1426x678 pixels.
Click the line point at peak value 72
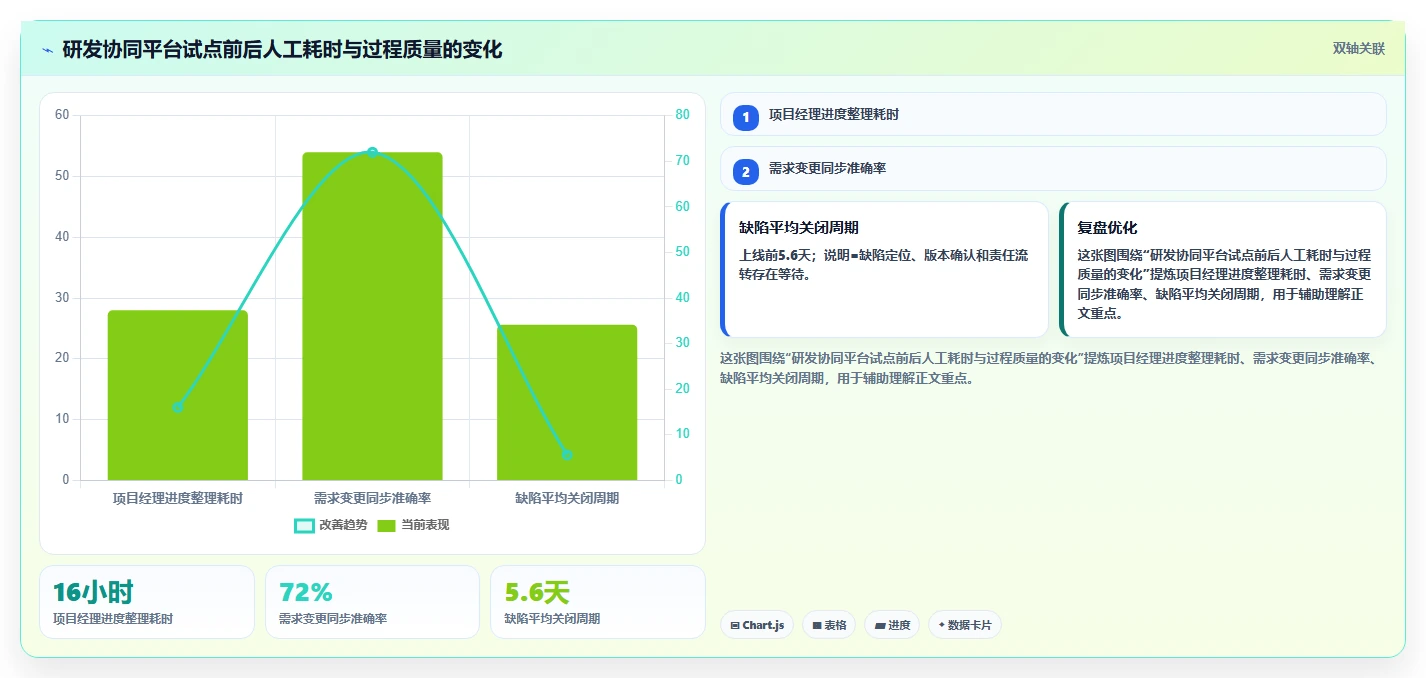tap(372, 152)
